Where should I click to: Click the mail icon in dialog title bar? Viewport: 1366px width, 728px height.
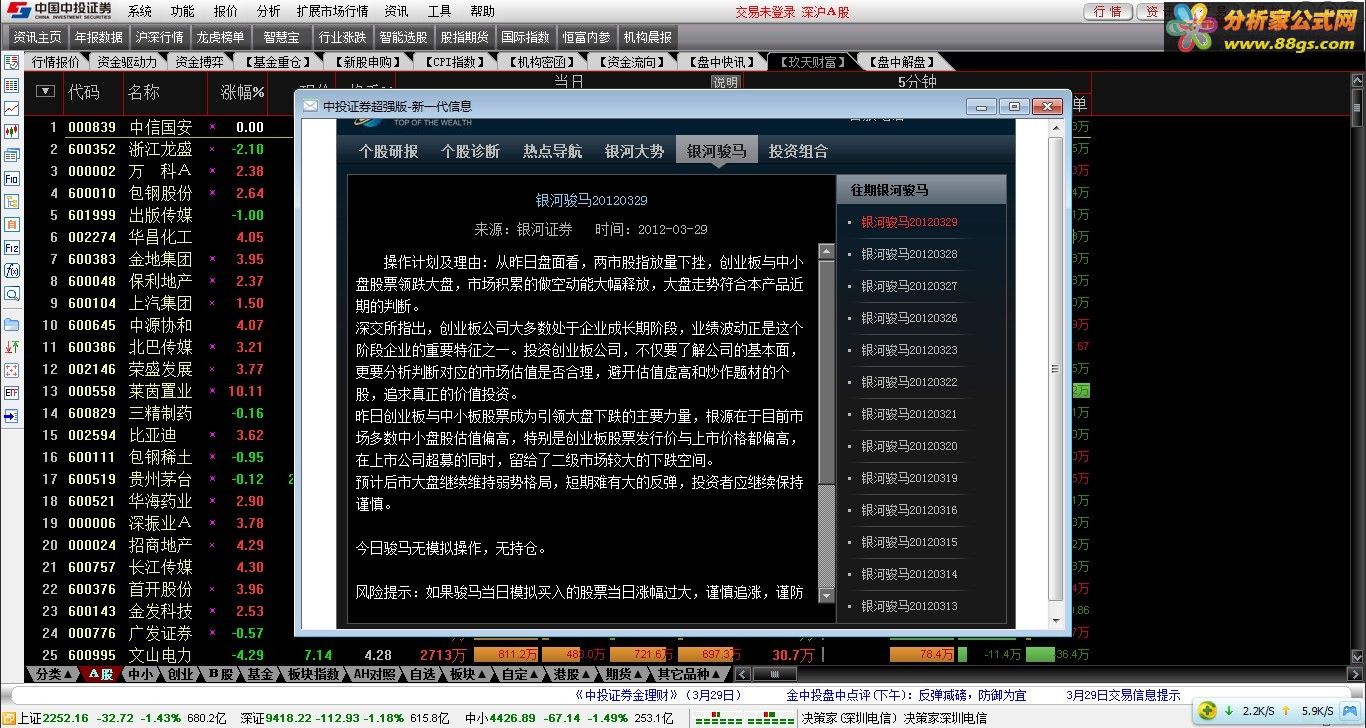[310, 106]
